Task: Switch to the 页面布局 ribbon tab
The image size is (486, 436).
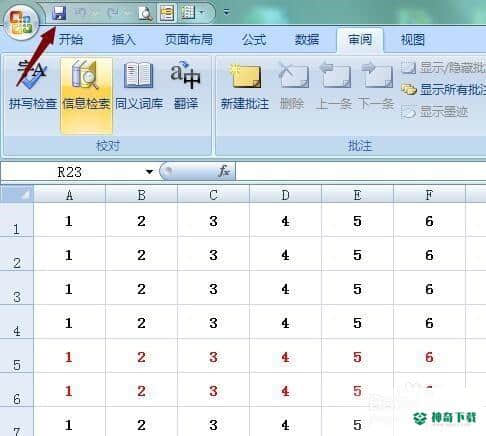Action: point(189,40)
